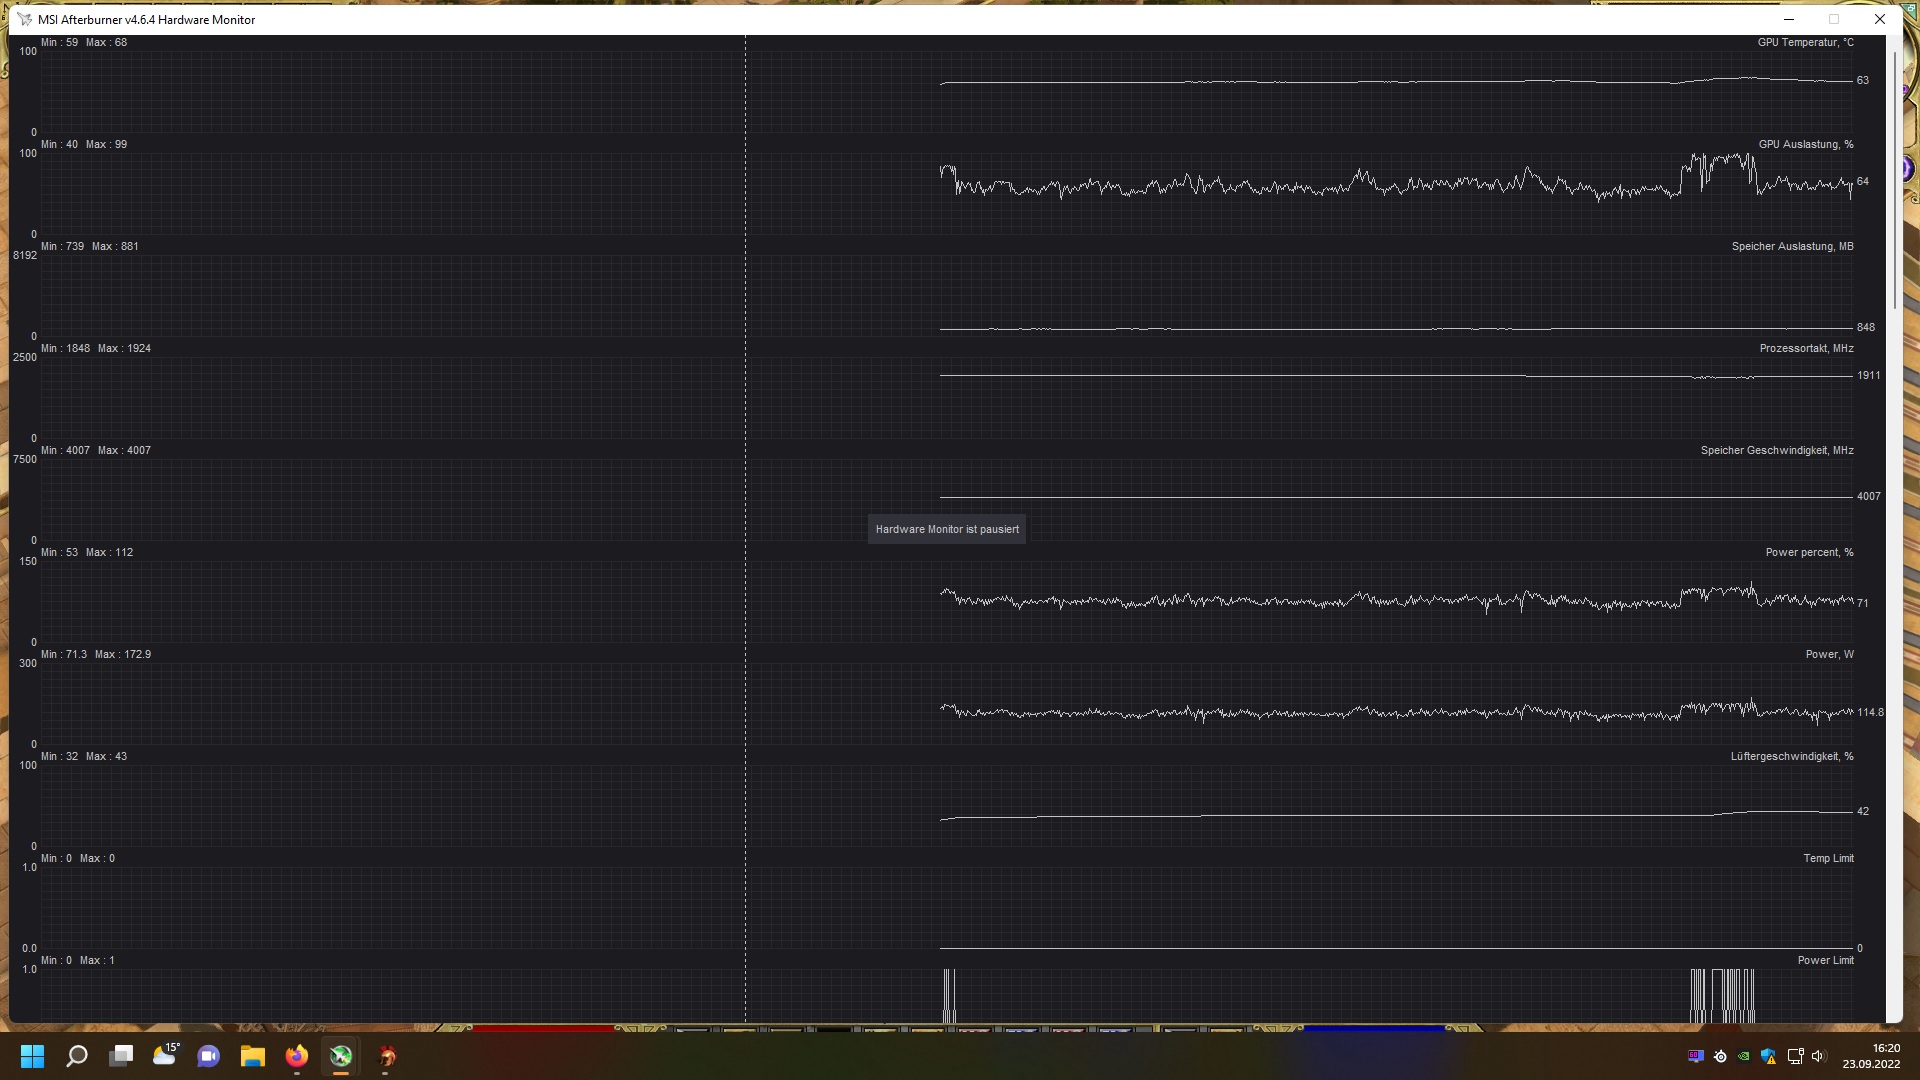Click the network connection tray icon
This screenshot has width=1920, height=1080.
coord(1795,1056)
